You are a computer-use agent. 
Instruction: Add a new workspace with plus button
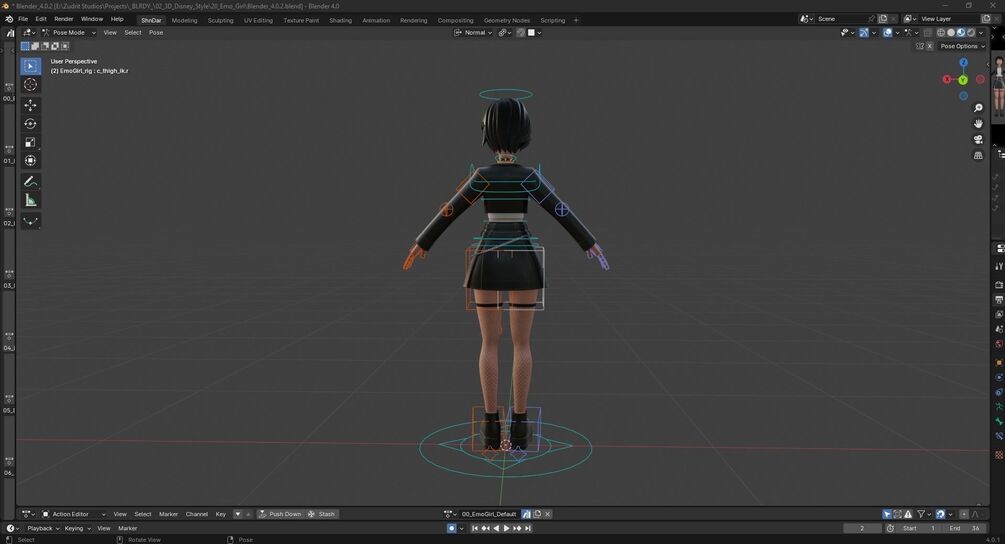tap(576, 21)
